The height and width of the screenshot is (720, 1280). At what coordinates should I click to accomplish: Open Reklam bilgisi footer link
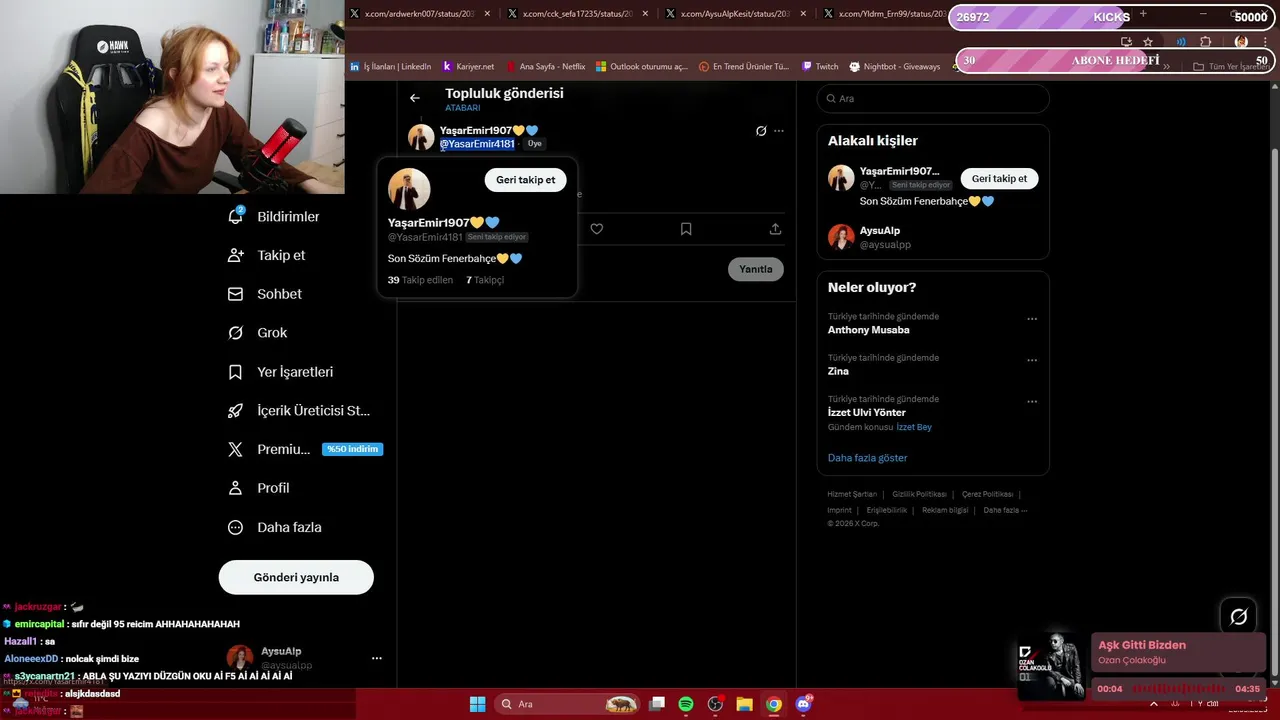click(x=945, y=510)
